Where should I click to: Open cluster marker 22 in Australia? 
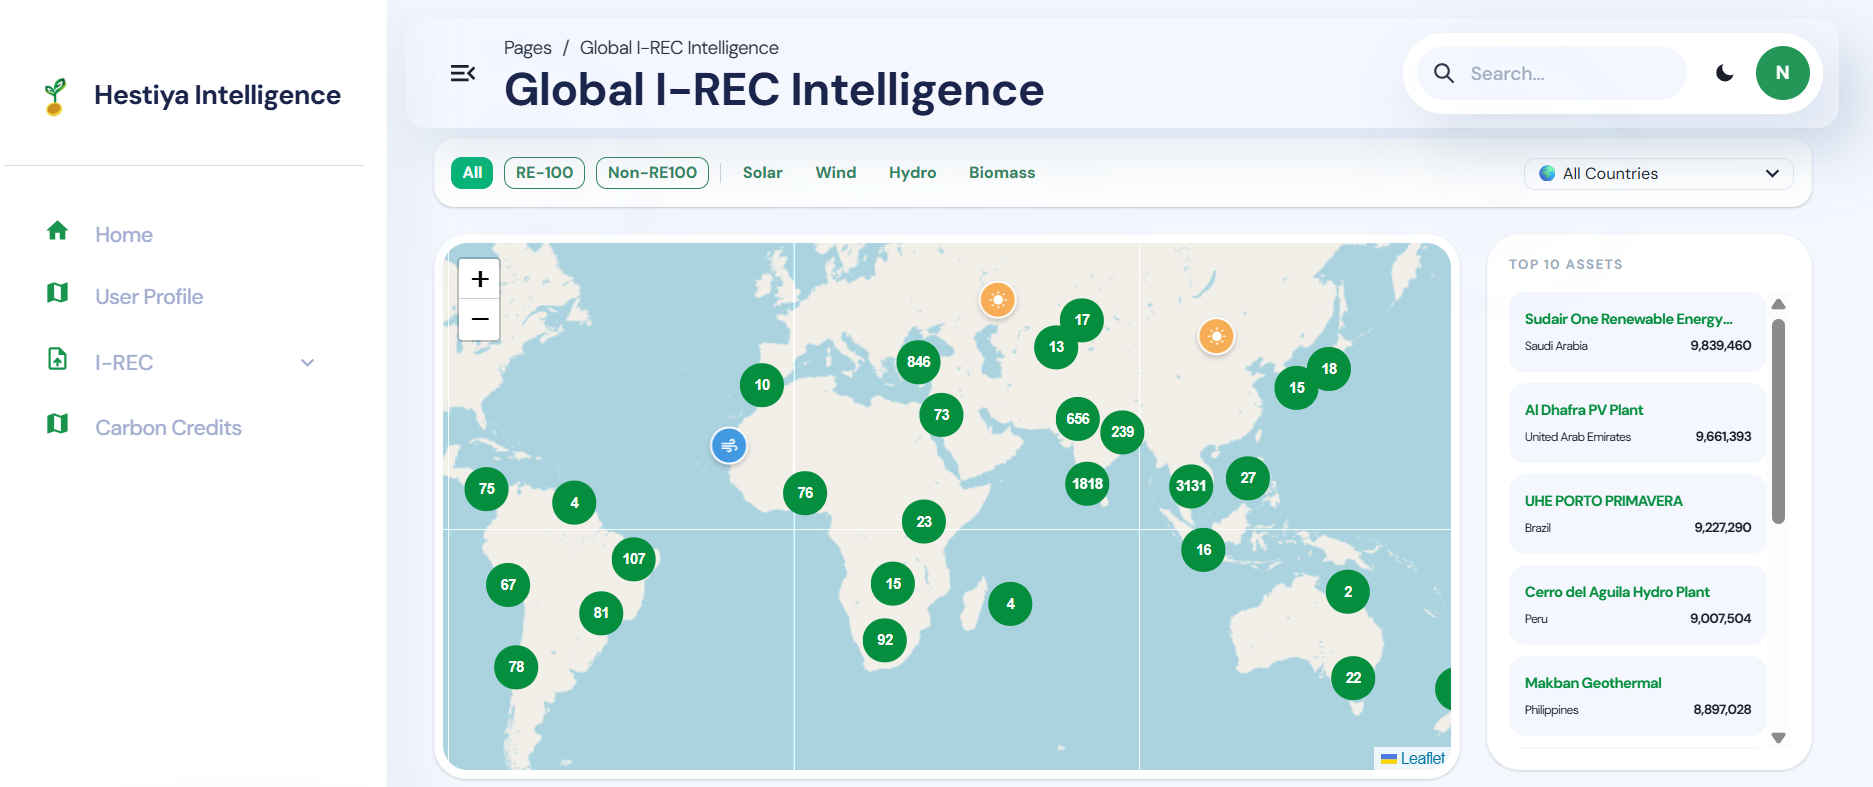coord(1353,678)
